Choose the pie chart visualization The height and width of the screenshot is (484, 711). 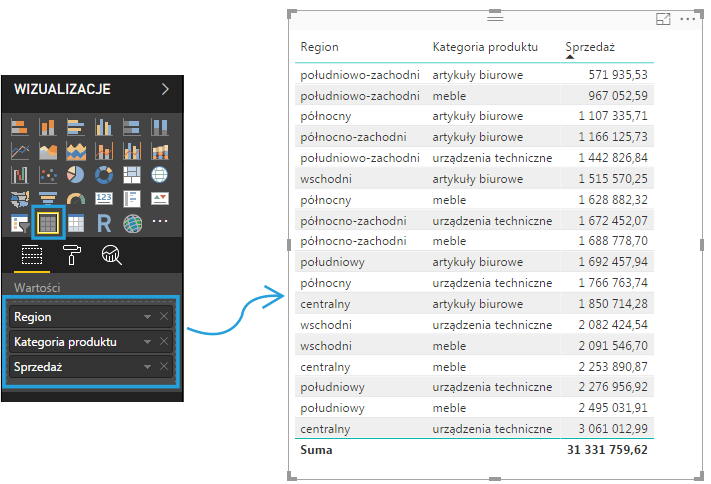click(75, 174)
